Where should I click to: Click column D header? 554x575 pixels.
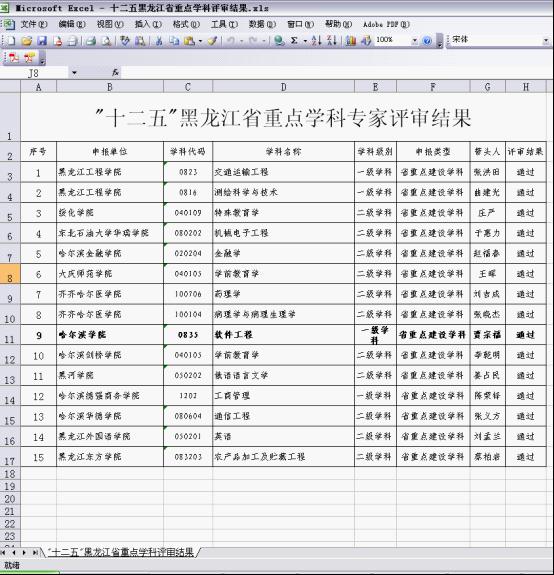click(x=283, y=87)
